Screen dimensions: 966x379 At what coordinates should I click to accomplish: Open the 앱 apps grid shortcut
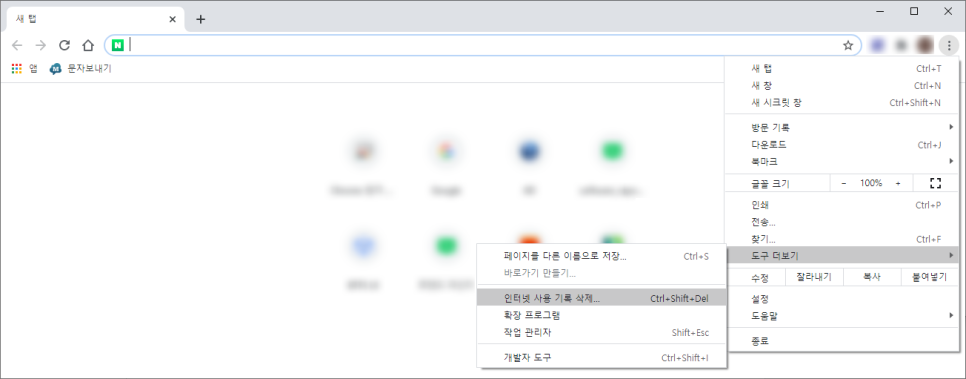tap(25, 69)
